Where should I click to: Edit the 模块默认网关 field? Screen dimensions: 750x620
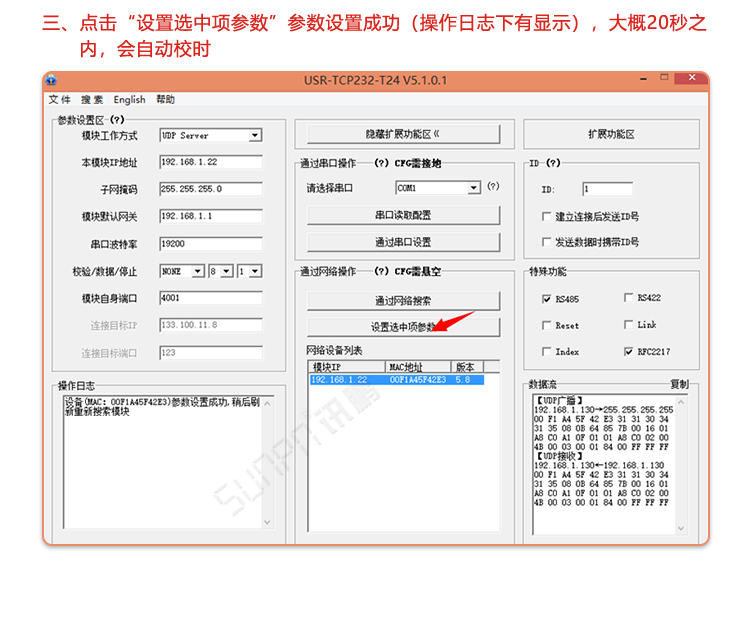click(x=211, y=216)
